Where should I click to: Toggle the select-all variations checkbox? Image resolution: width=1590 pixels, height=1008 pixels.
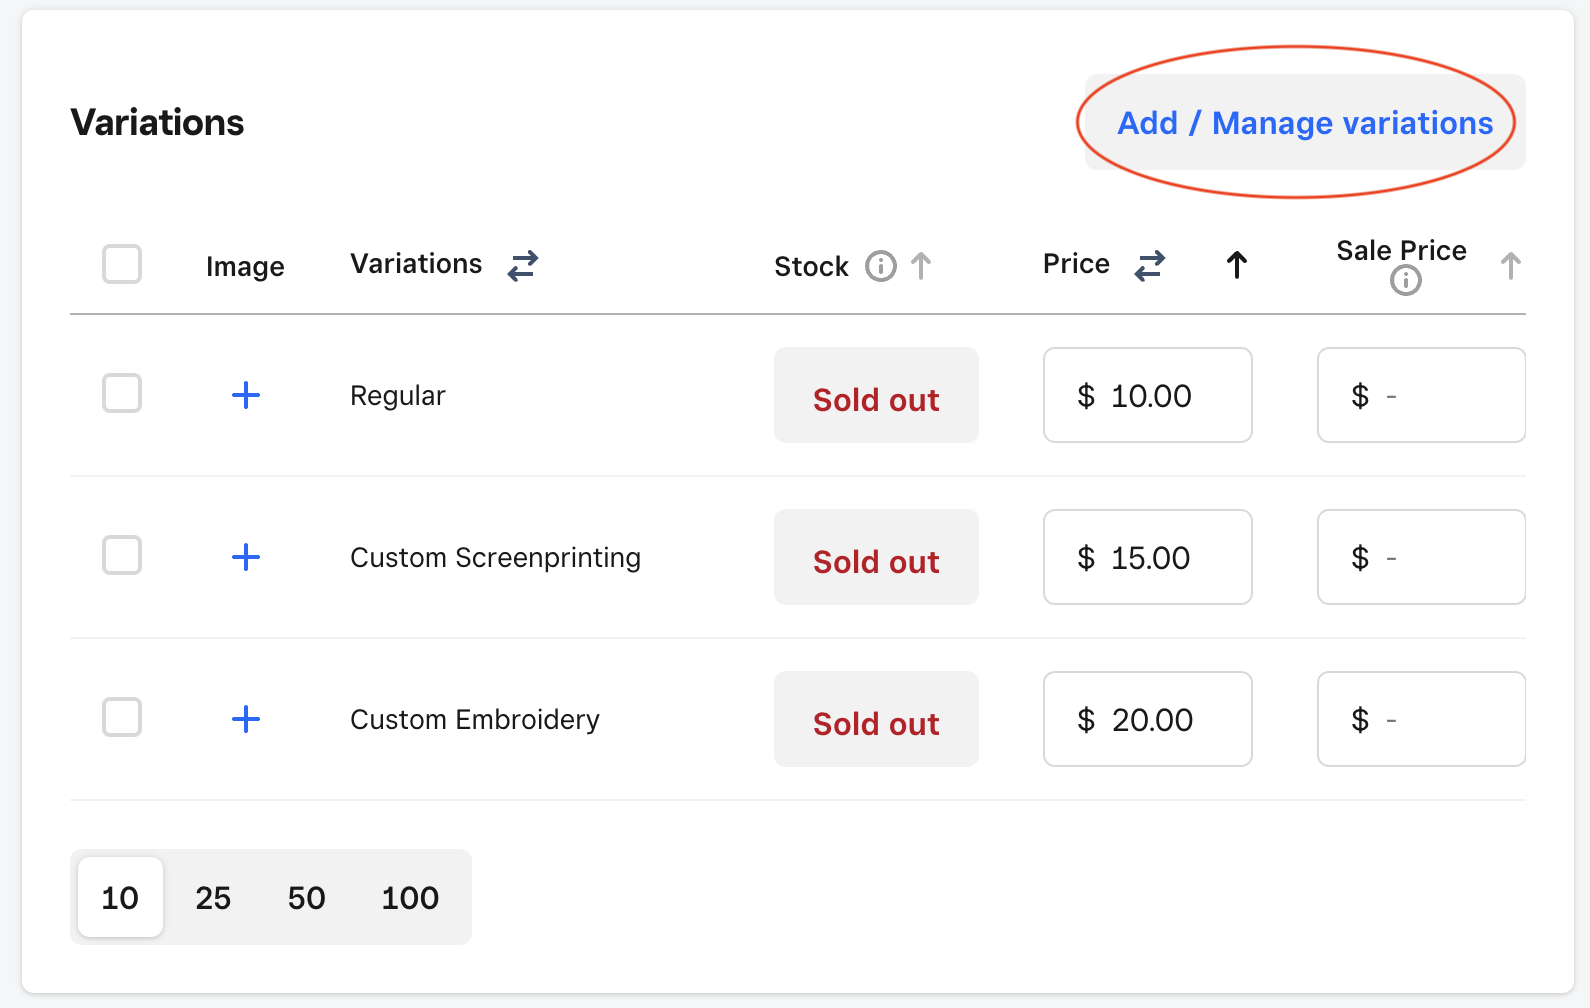pos(122,264)
